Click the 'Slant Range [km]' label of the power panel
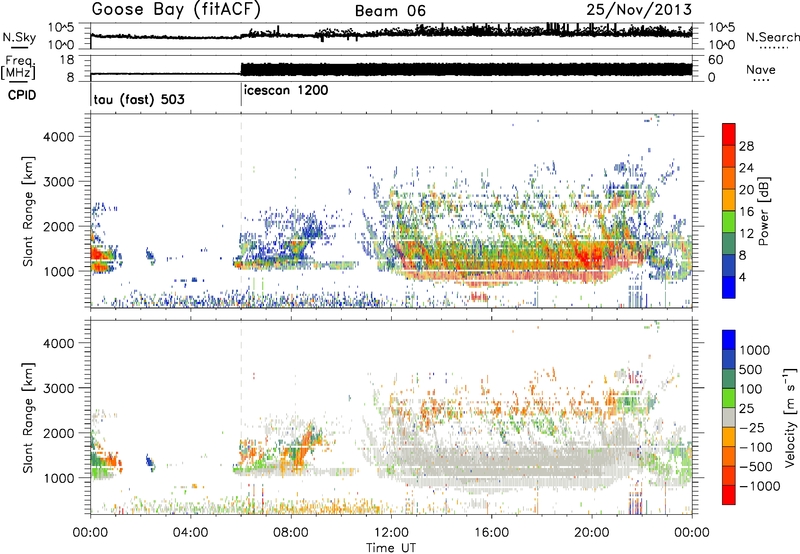This screenshot has height=554, width=800. [x=29, y=211]
